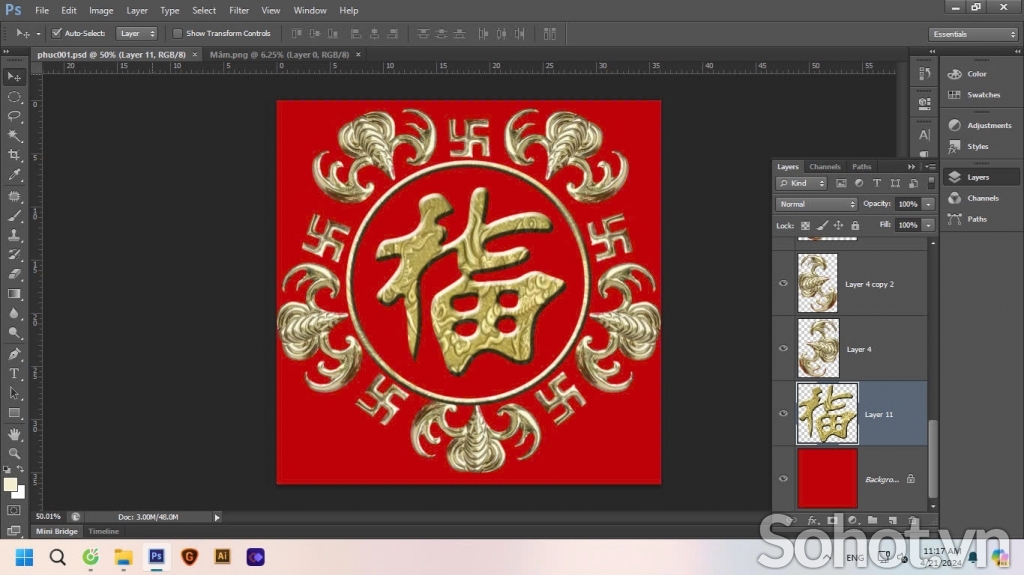The image size is (1024, 575).
Task: Open File Explorer from the taskbar
Action: pyautogui.click(x=123, y=557)
